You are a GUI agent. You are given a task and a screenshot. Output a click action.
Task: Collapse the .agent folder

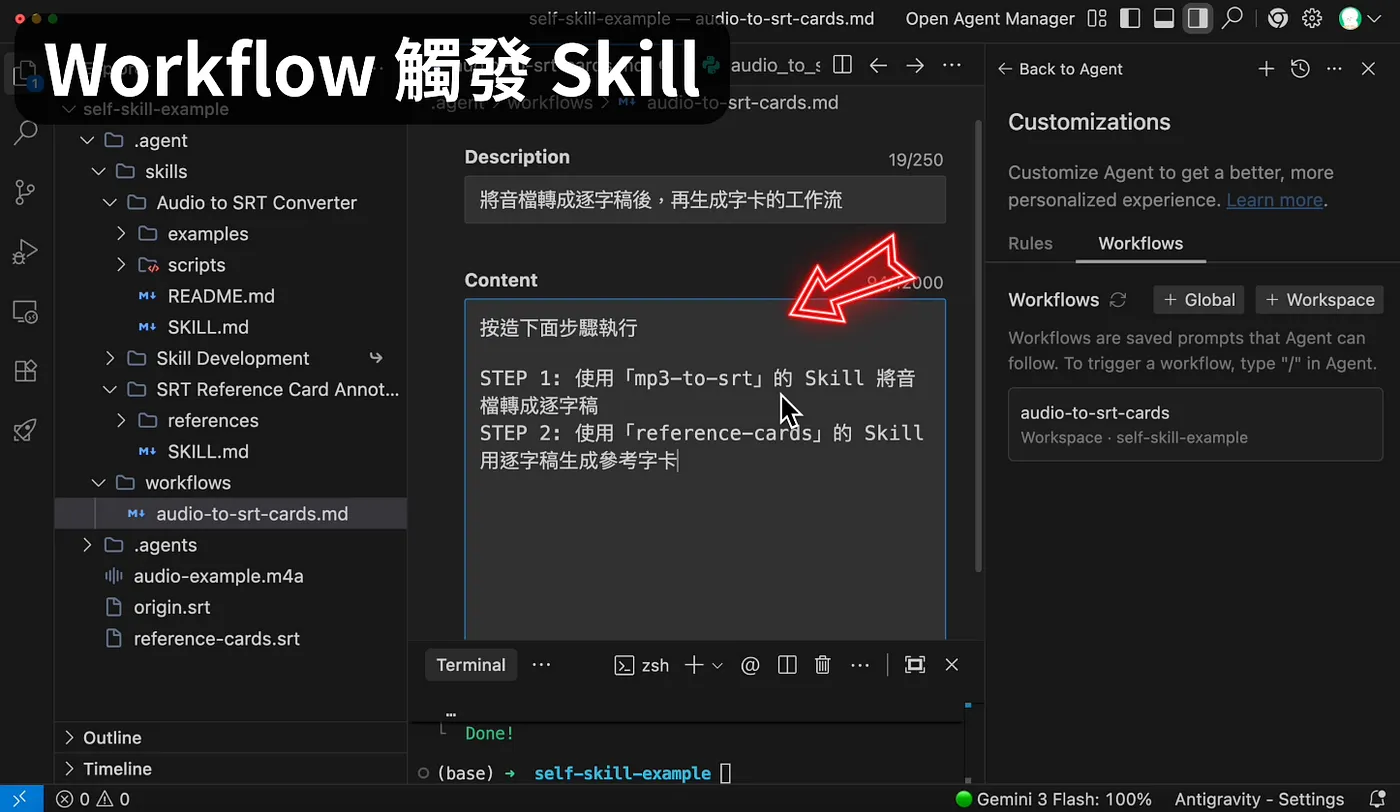coord(87,140)
